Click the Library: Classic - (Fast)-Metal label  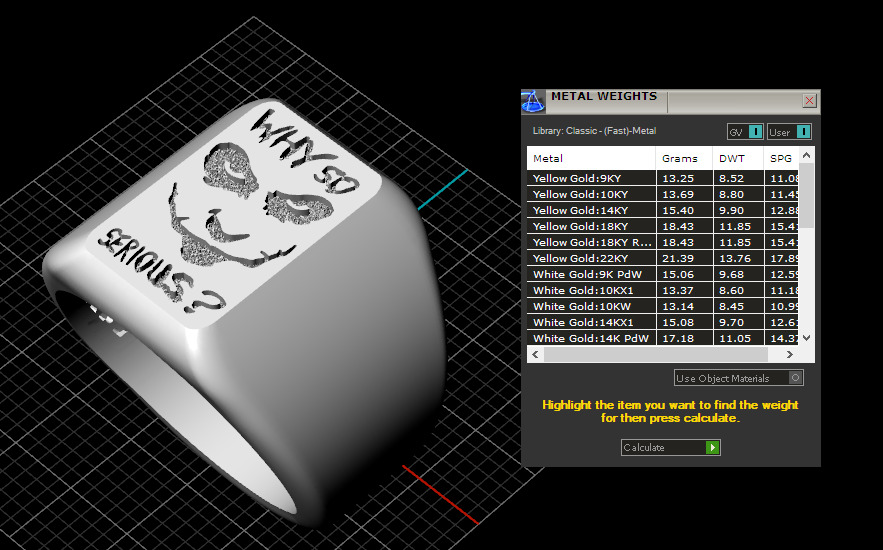594,131
